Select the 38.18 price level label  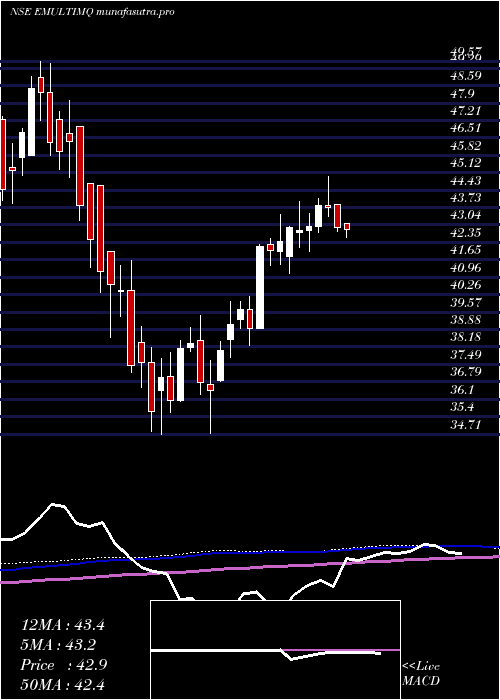pos(465,337)
